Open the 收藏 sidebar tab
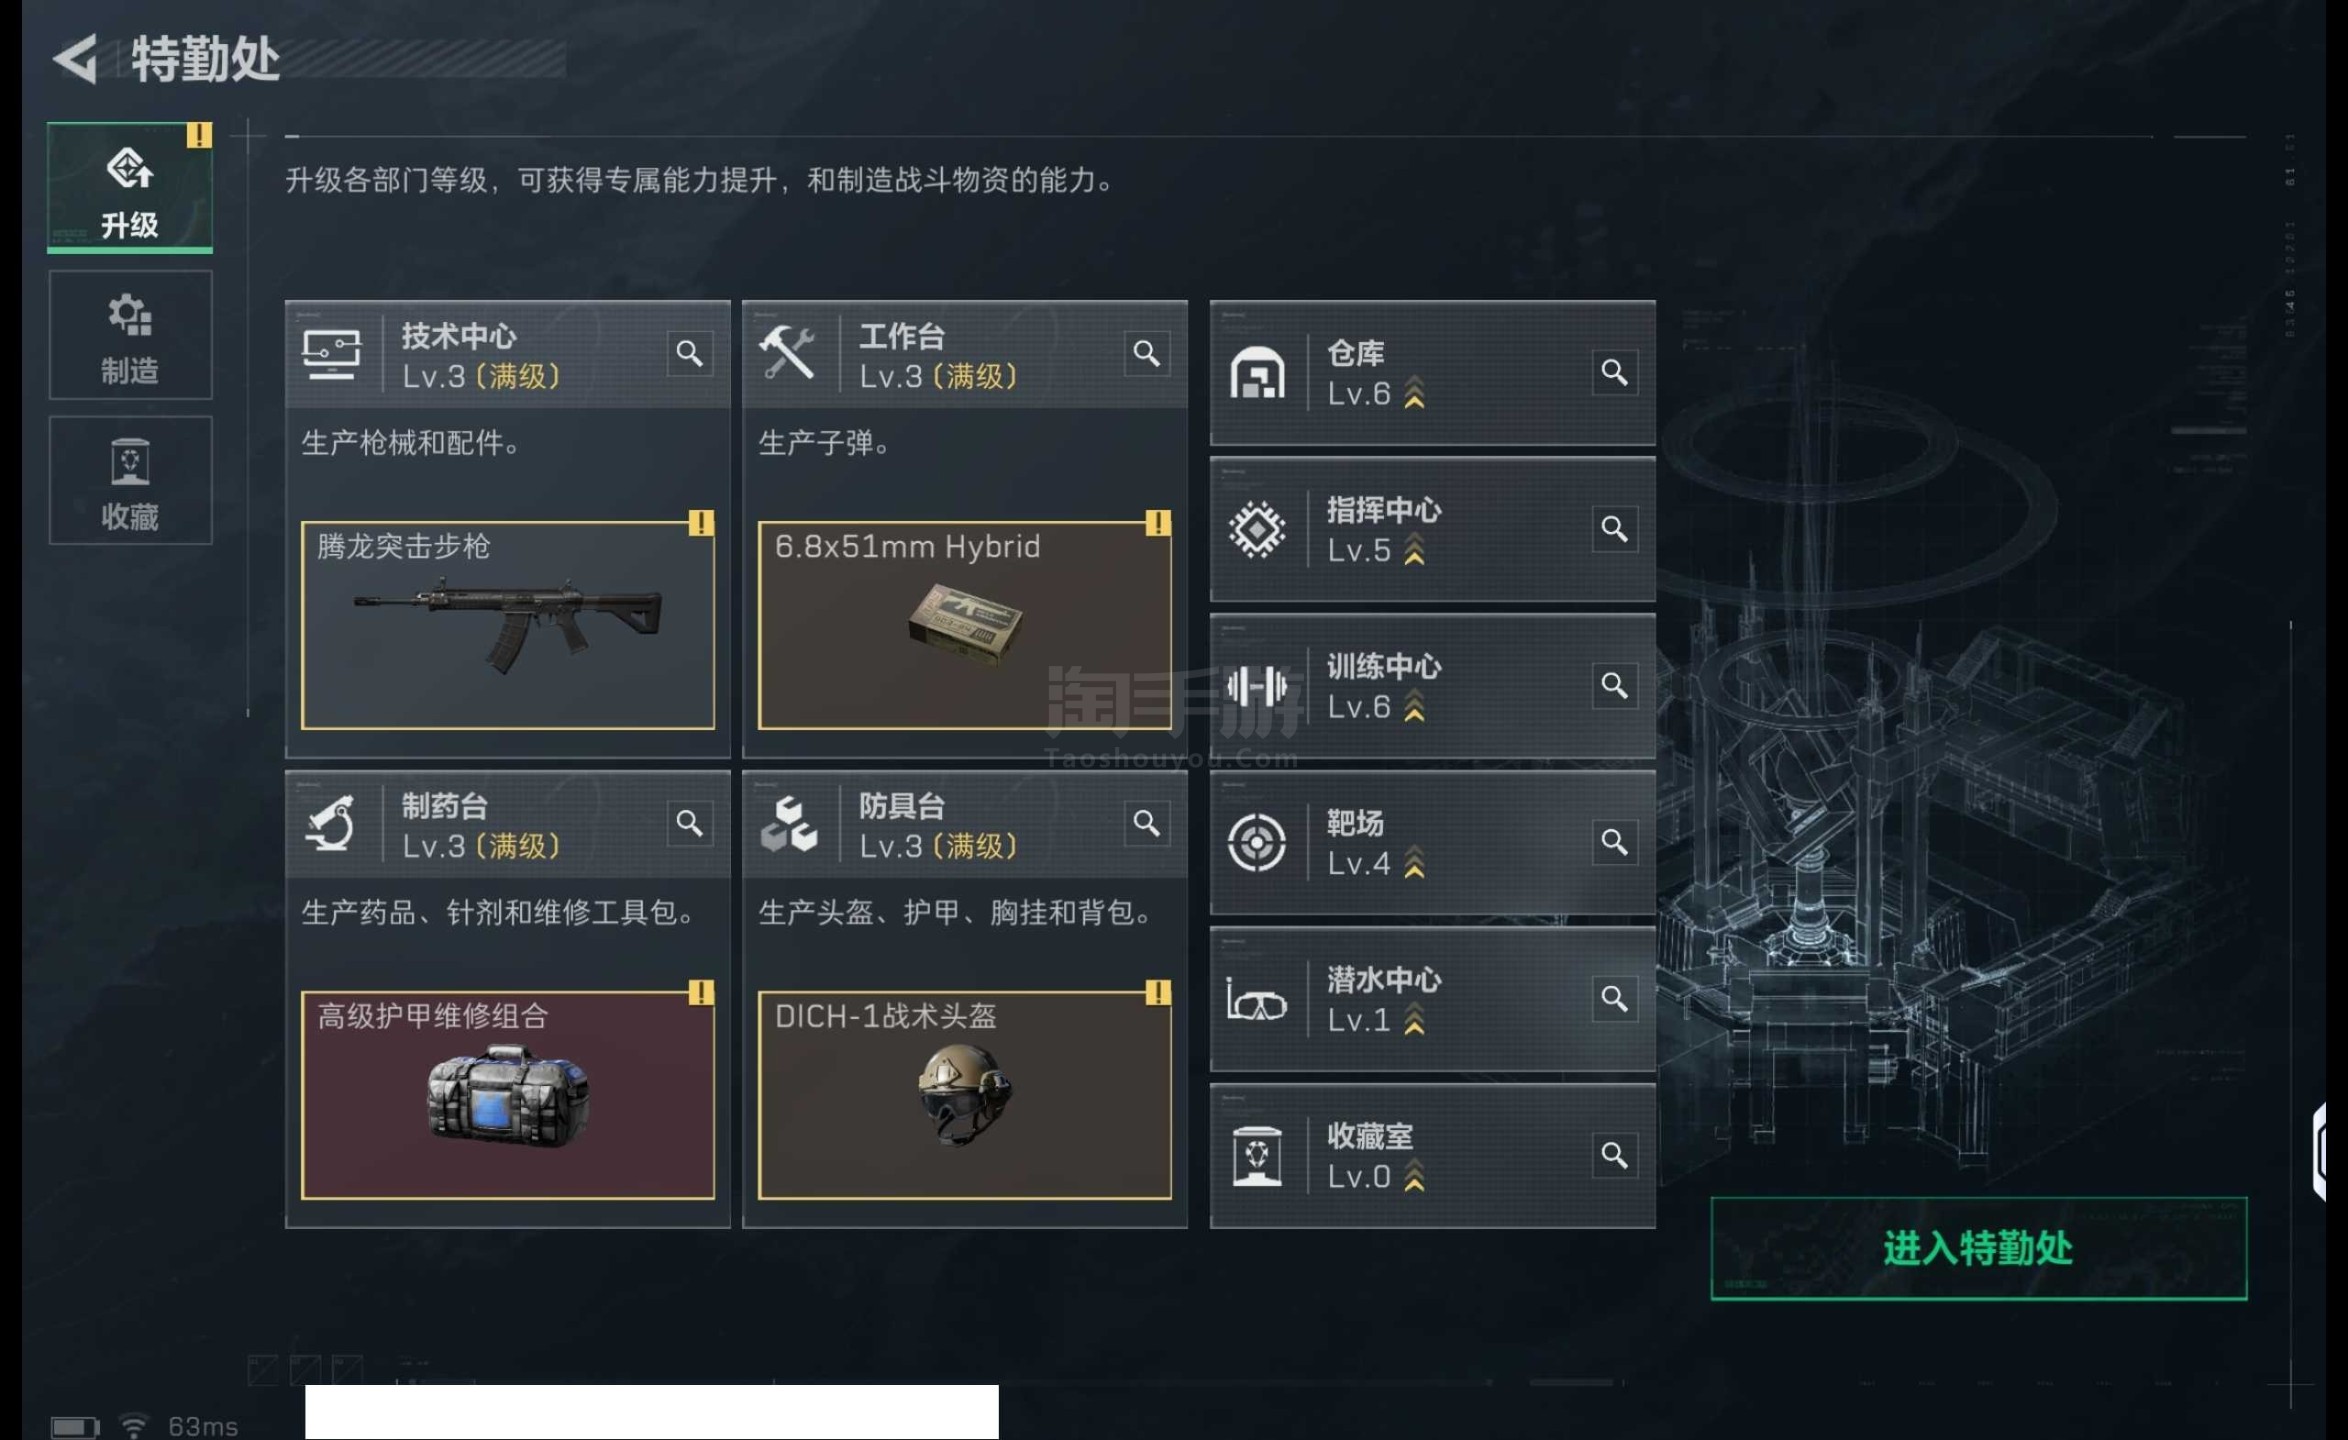2348x1440 pixels. pyautogui.click(x=130, y=481)
